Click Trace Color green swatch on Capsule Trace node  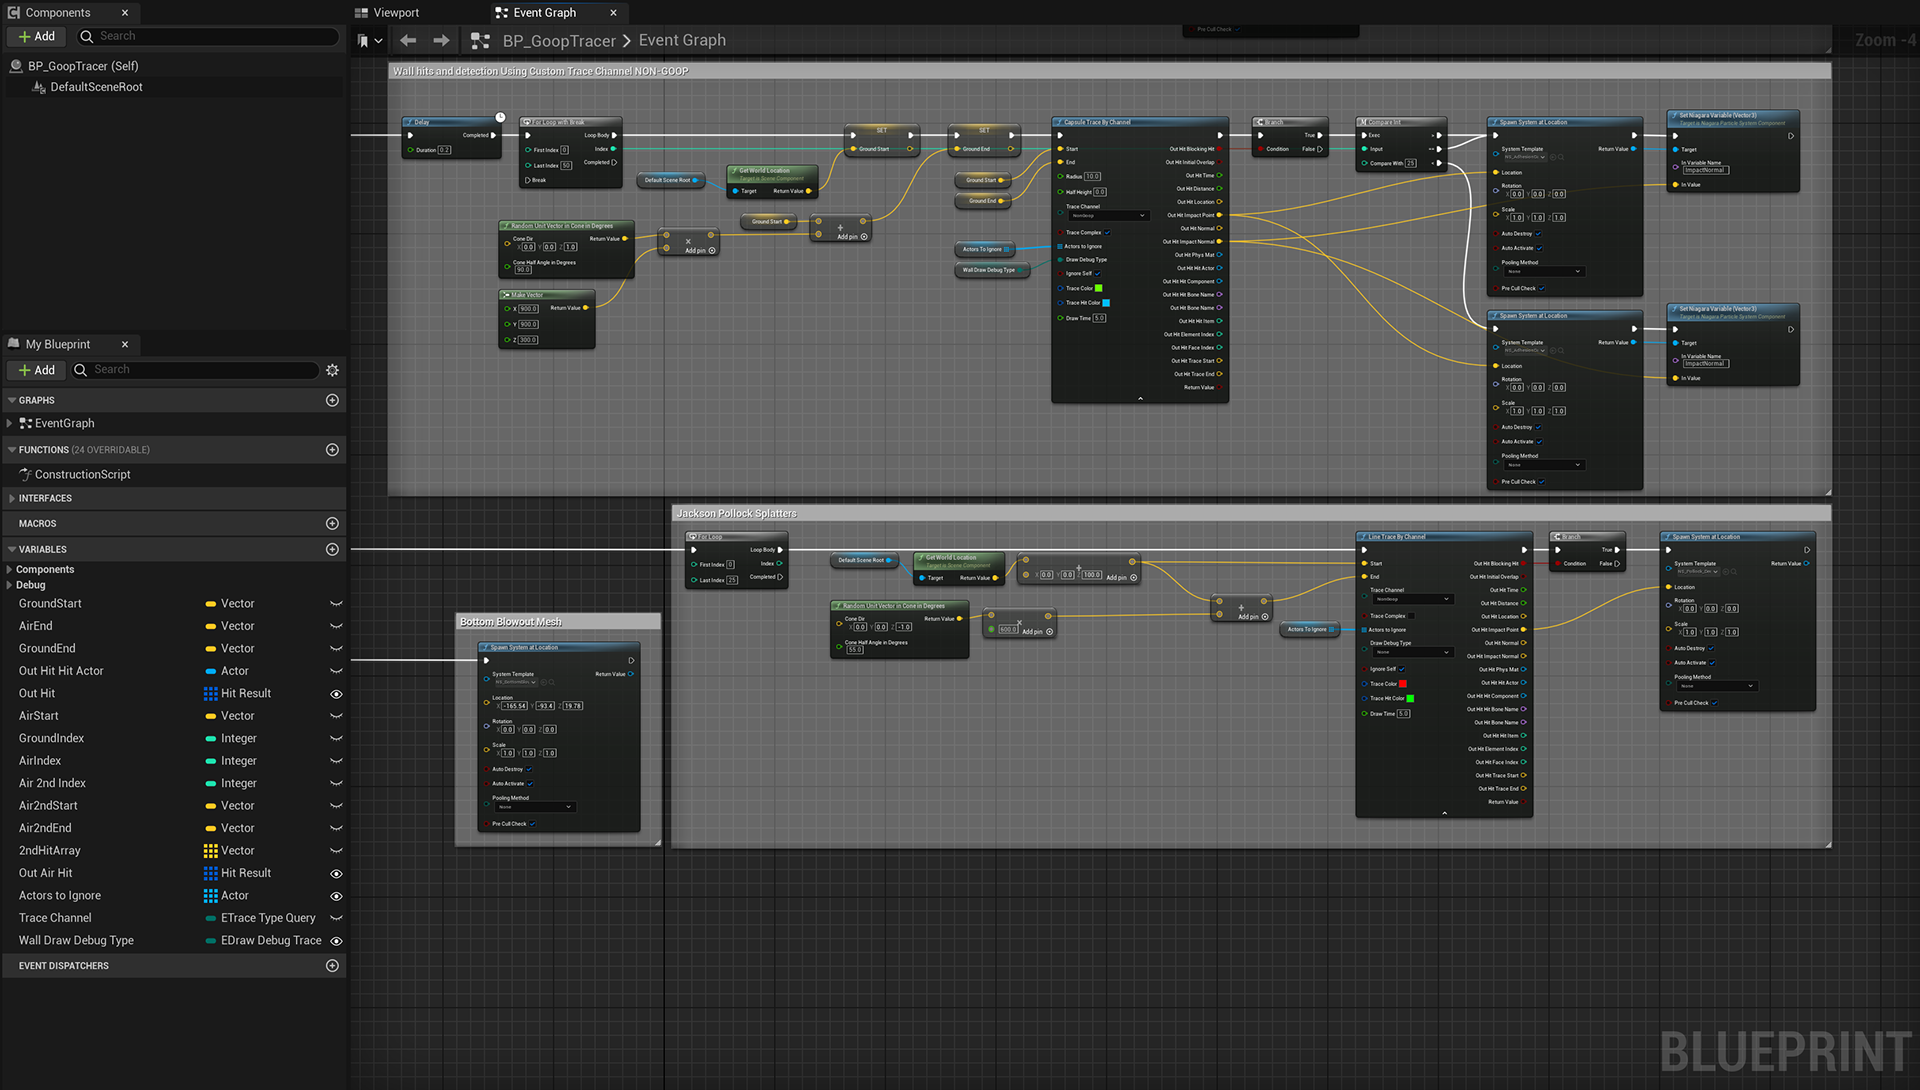click(x=1098, y=289)
